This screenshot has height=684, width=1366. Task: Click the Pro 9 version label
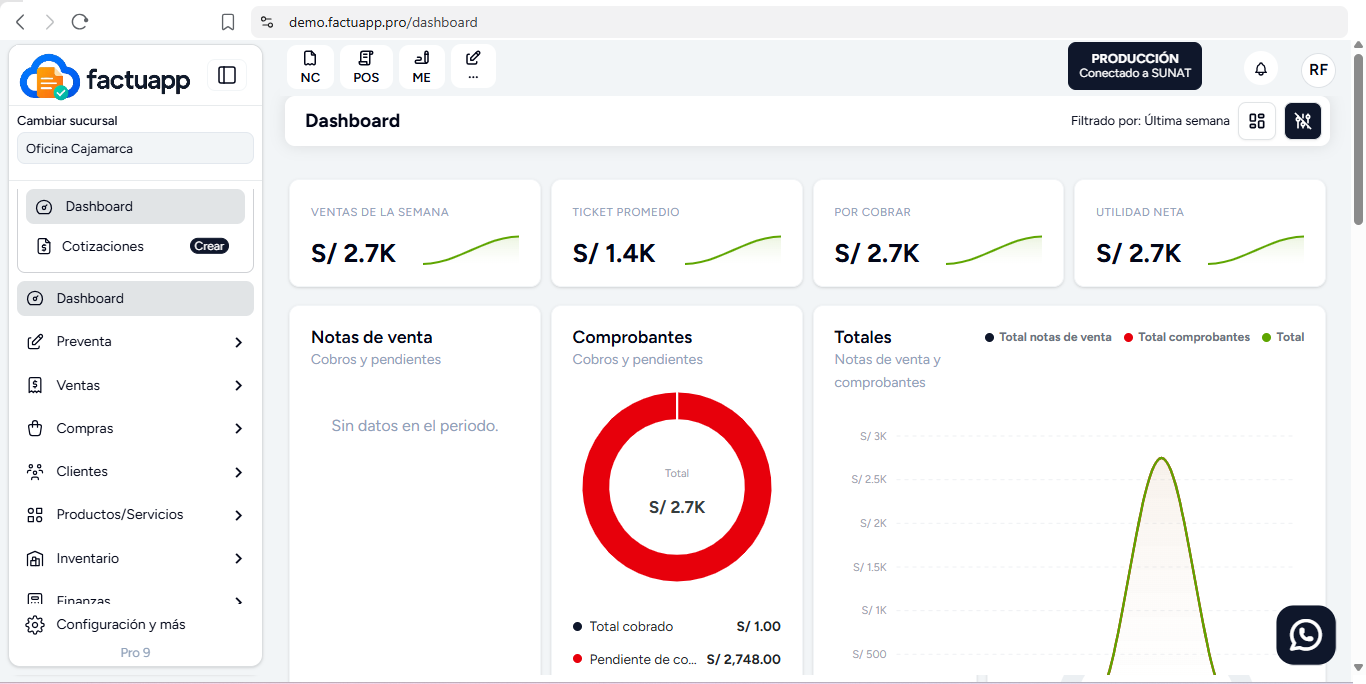point(135,652)
